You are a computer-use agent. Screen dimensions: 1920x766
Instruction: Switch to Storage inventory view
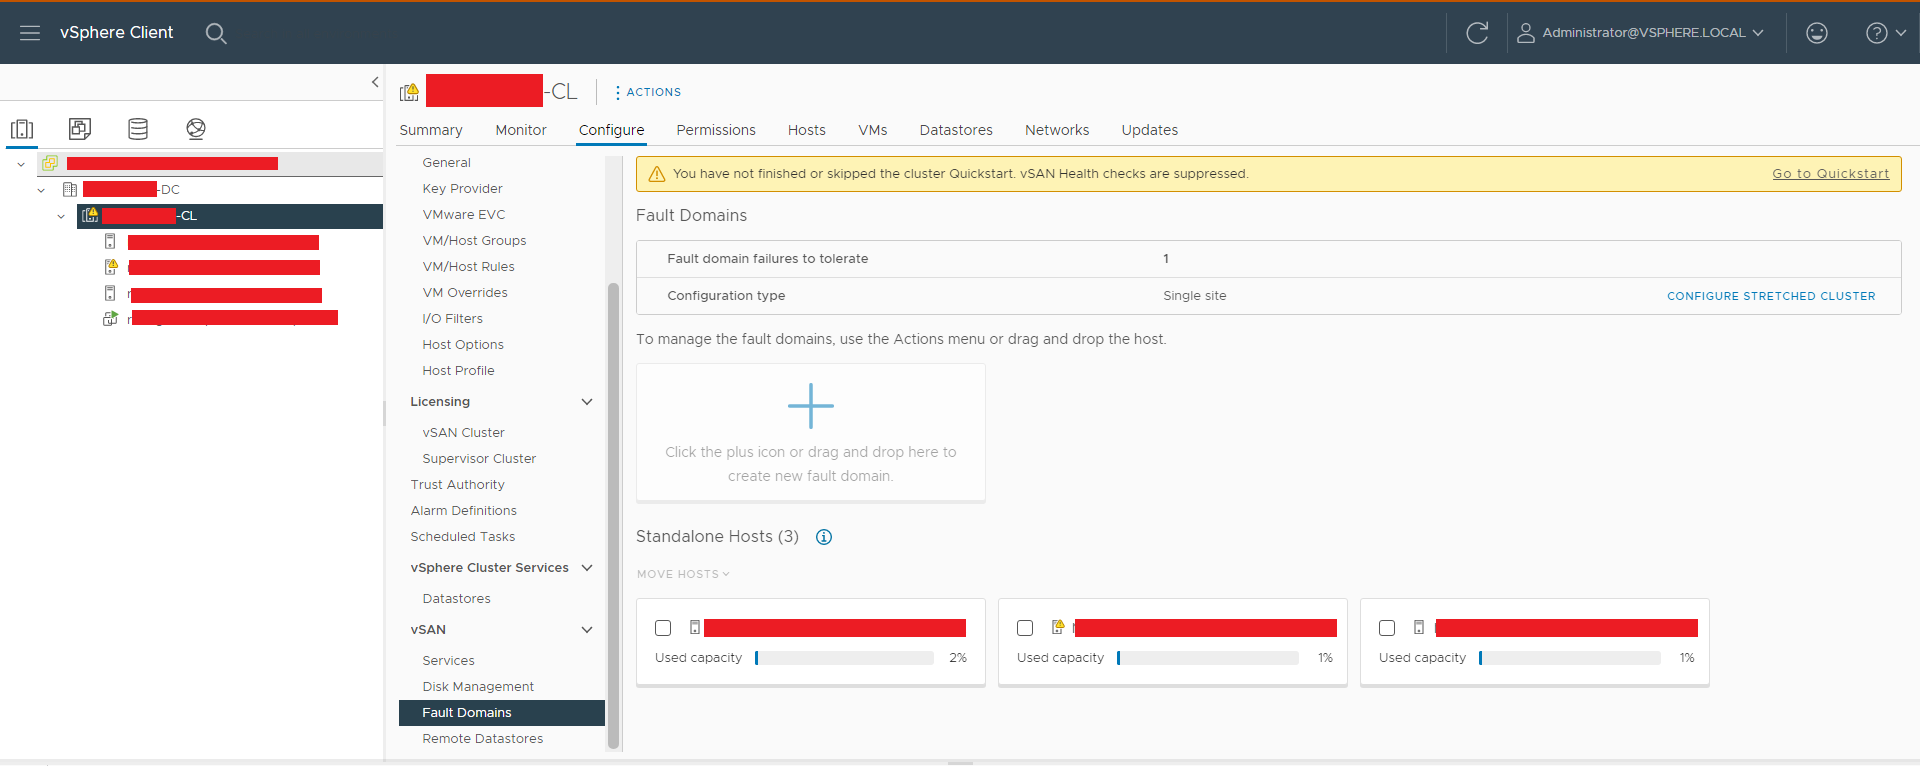138,129
